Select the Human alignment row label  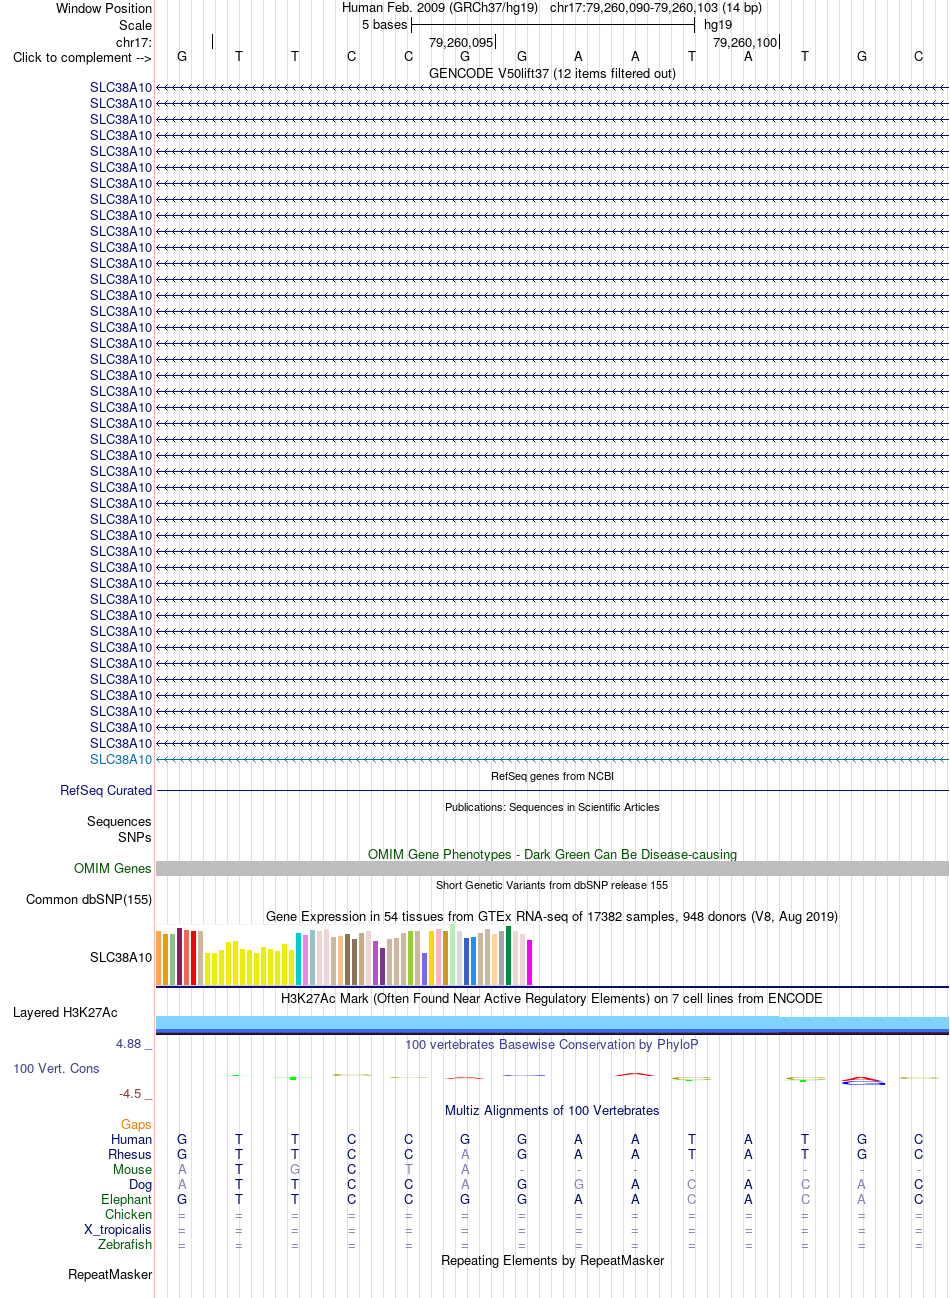[131, 1139]
